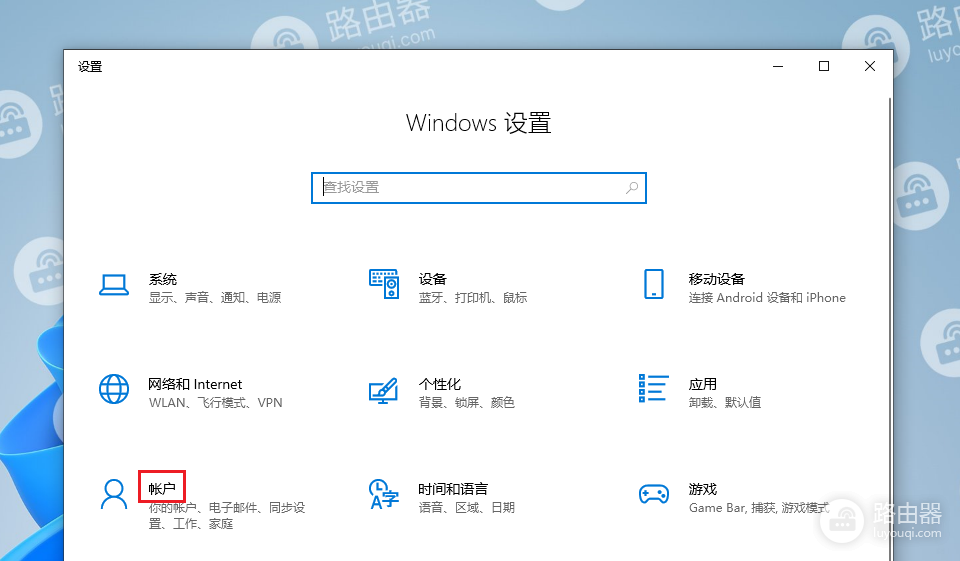Open the 时间和语言 settings title
The image size is (960, 561).
[x=453, y=489]
